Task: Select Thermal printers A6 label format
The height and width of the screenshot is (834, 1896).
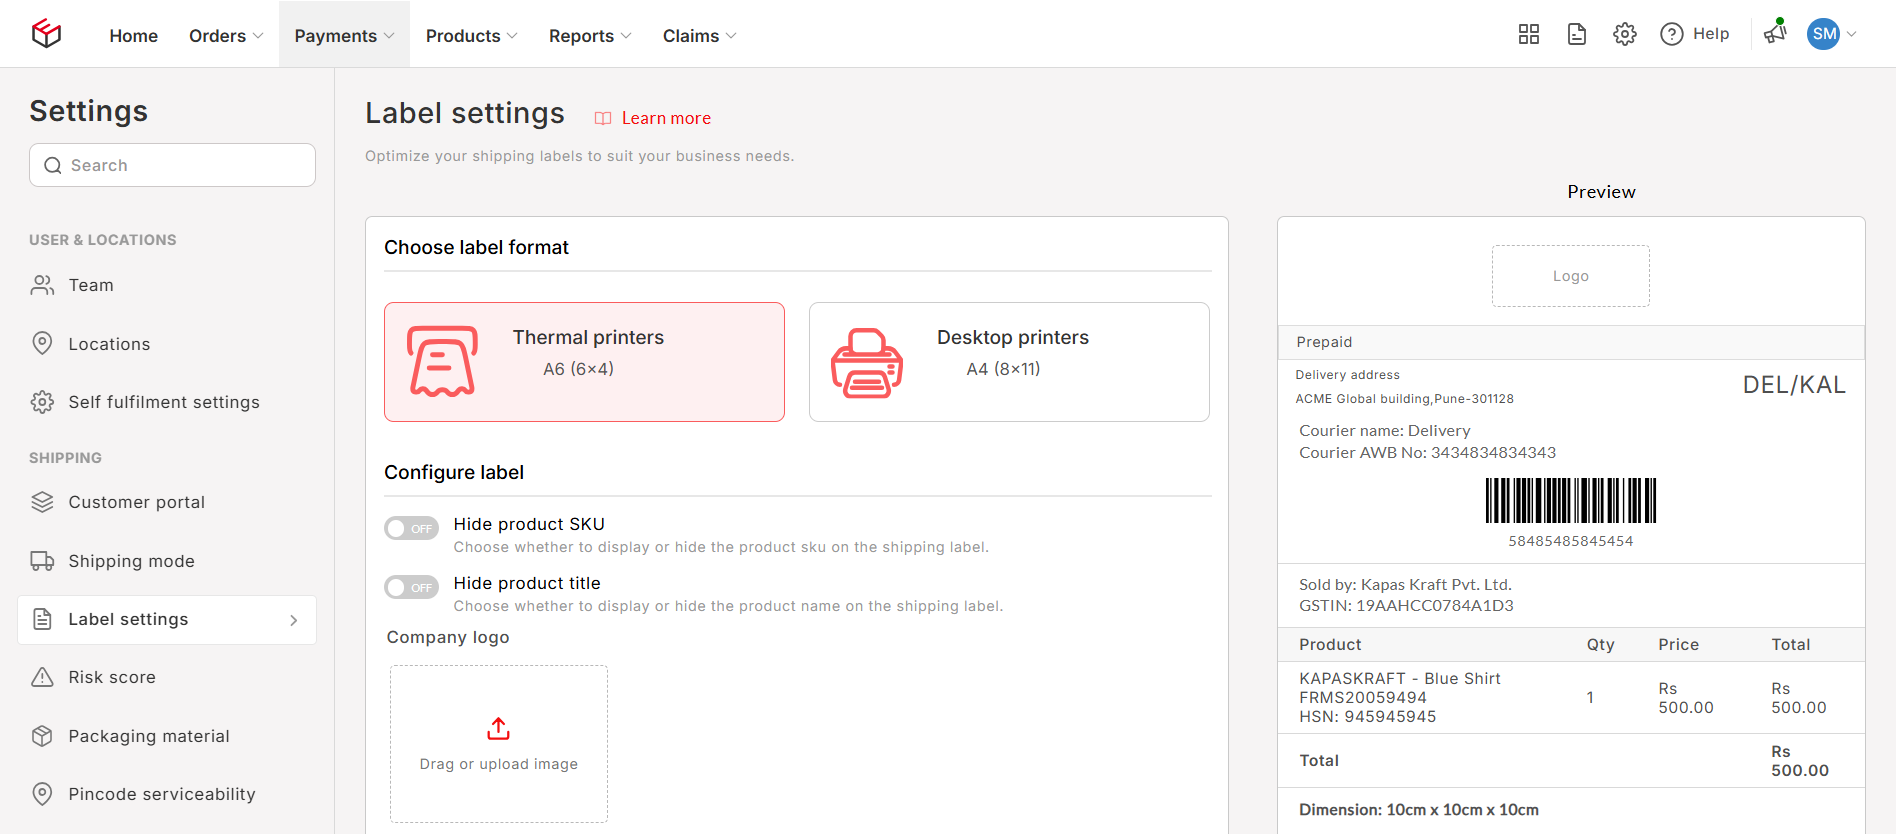Action: (584, 362)
